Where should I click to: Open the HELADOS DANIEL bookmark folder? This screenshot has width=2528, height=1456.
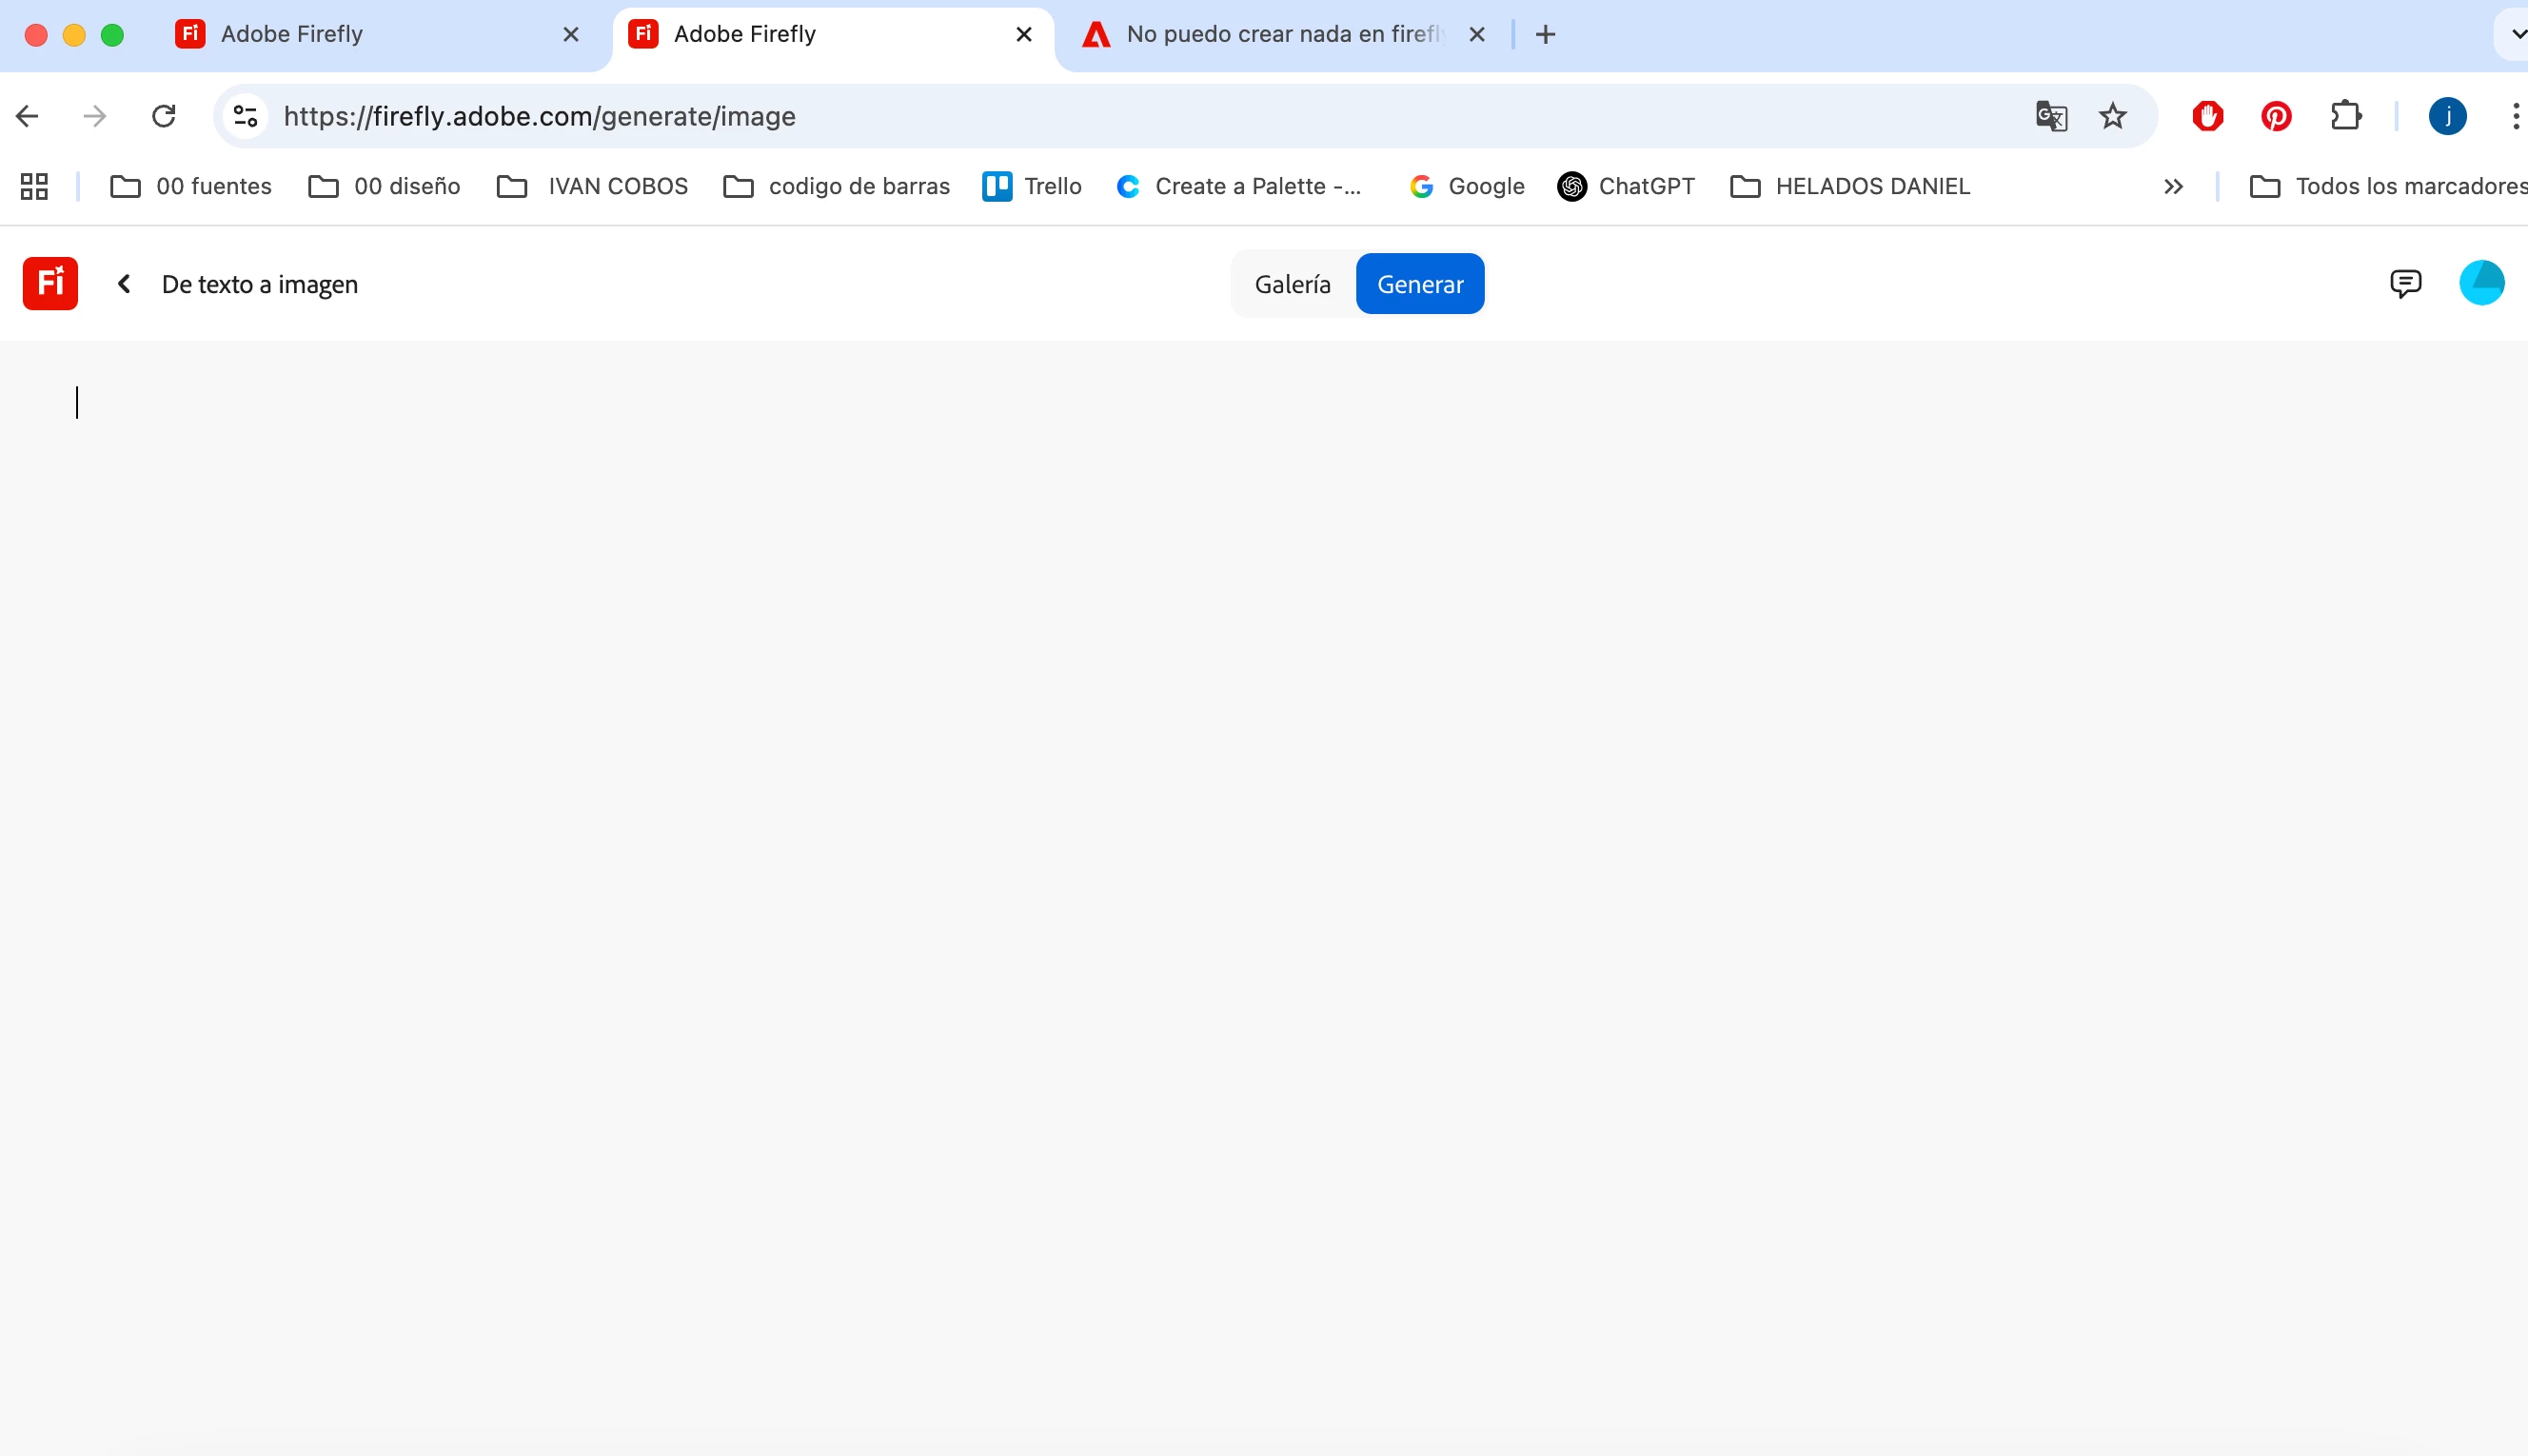pos(1850,187)
